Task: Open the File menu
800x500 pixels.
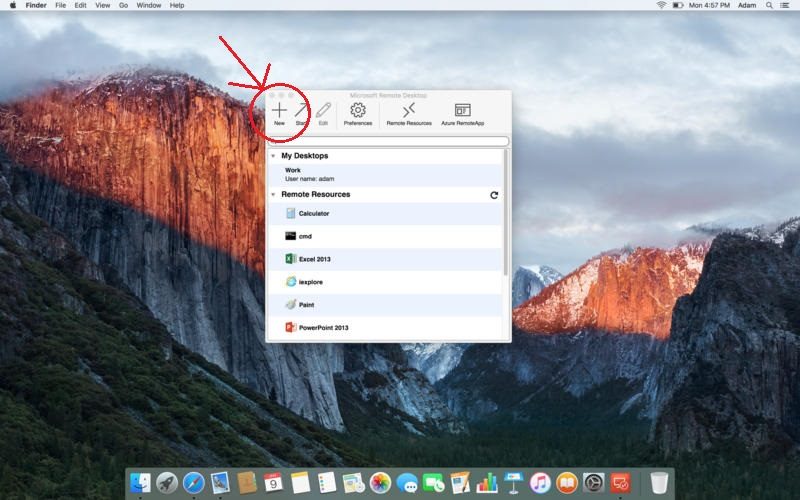Action: 60,5
